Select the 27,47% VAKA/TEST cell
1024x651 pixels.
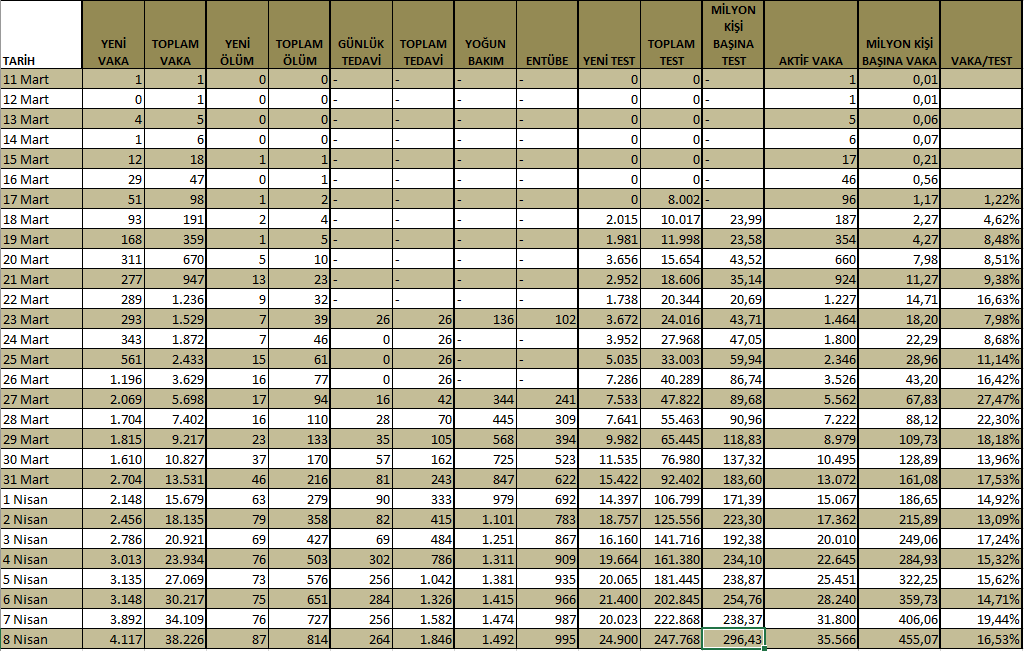[x=981, y=399]
